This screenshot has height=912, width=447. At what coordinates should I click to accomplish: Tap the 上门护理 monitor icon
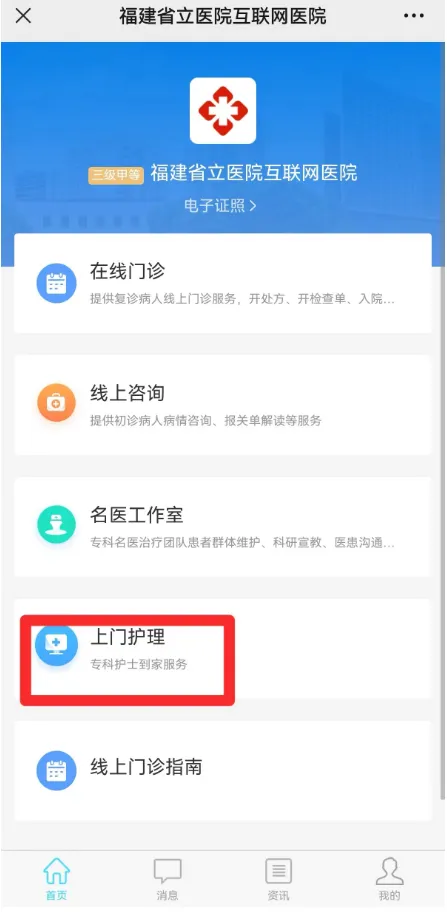point(56,644)
